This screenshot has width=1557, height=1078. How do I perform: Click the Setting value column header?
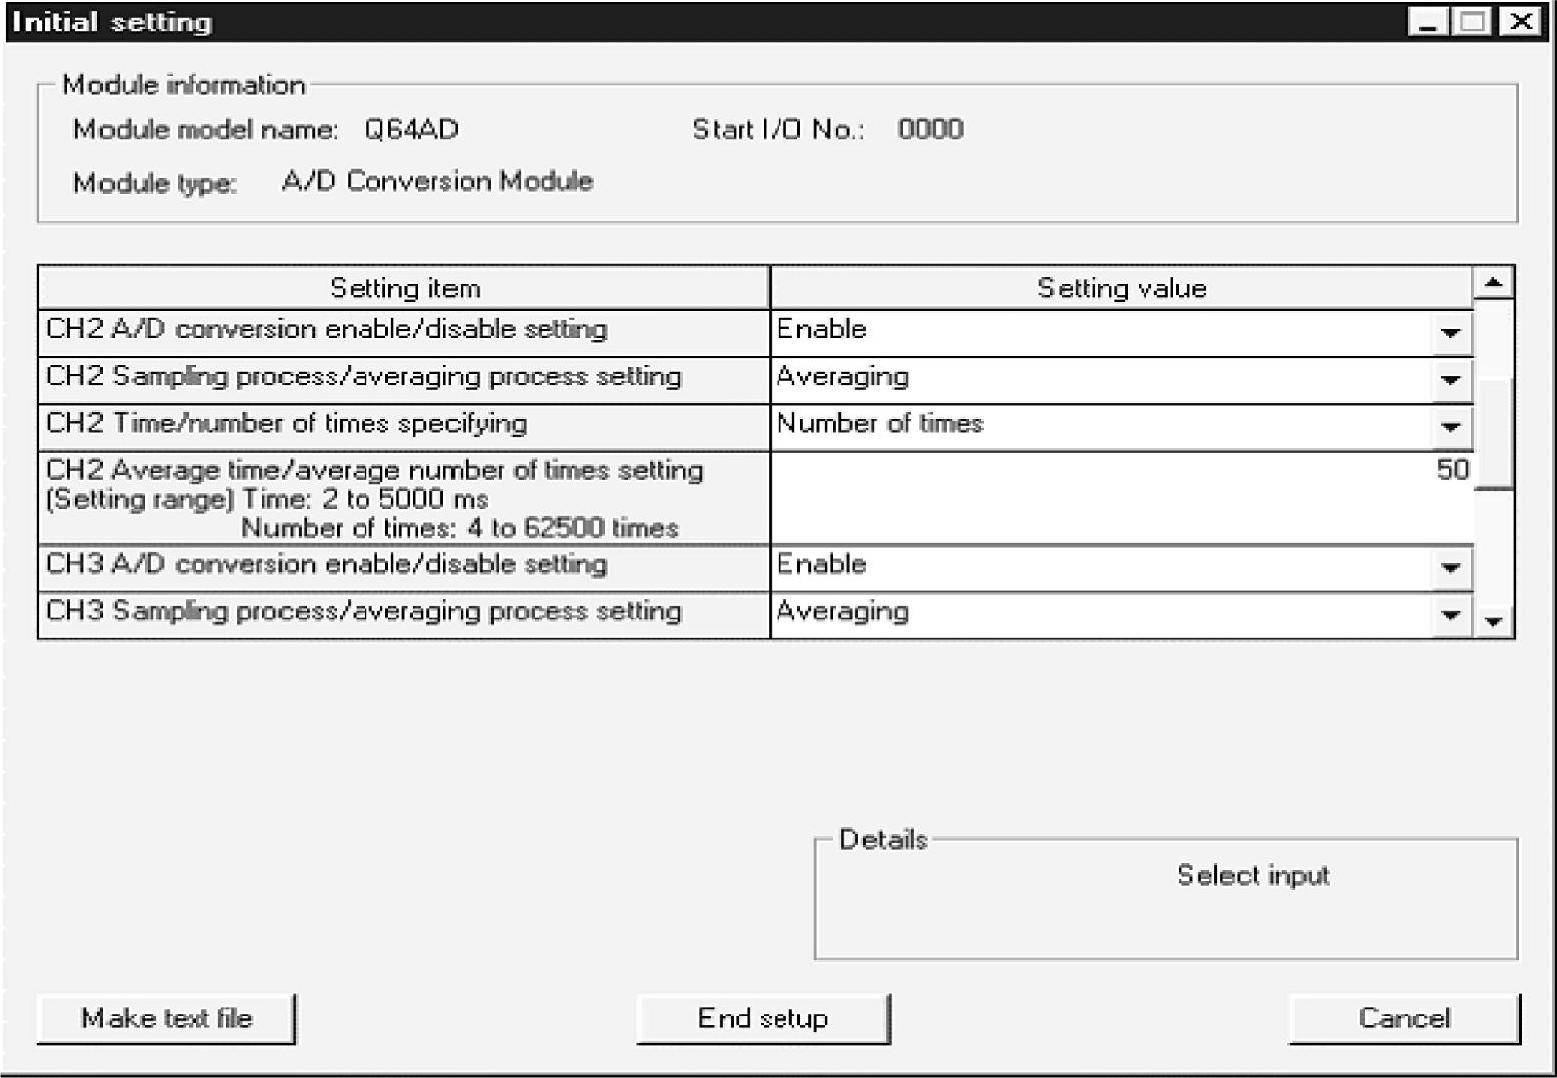1122,288
